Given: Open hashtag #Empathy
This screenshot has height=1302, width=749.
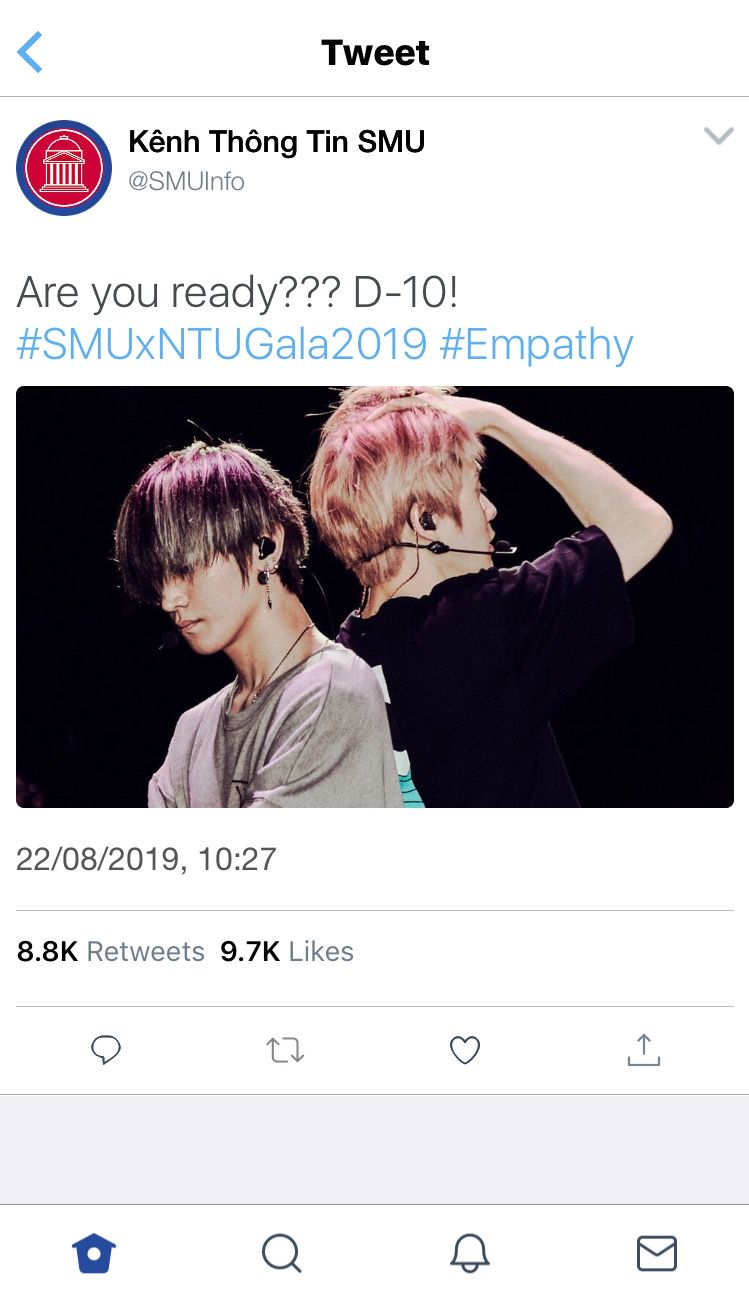Looking at the screenshot, I should [536, 346].
